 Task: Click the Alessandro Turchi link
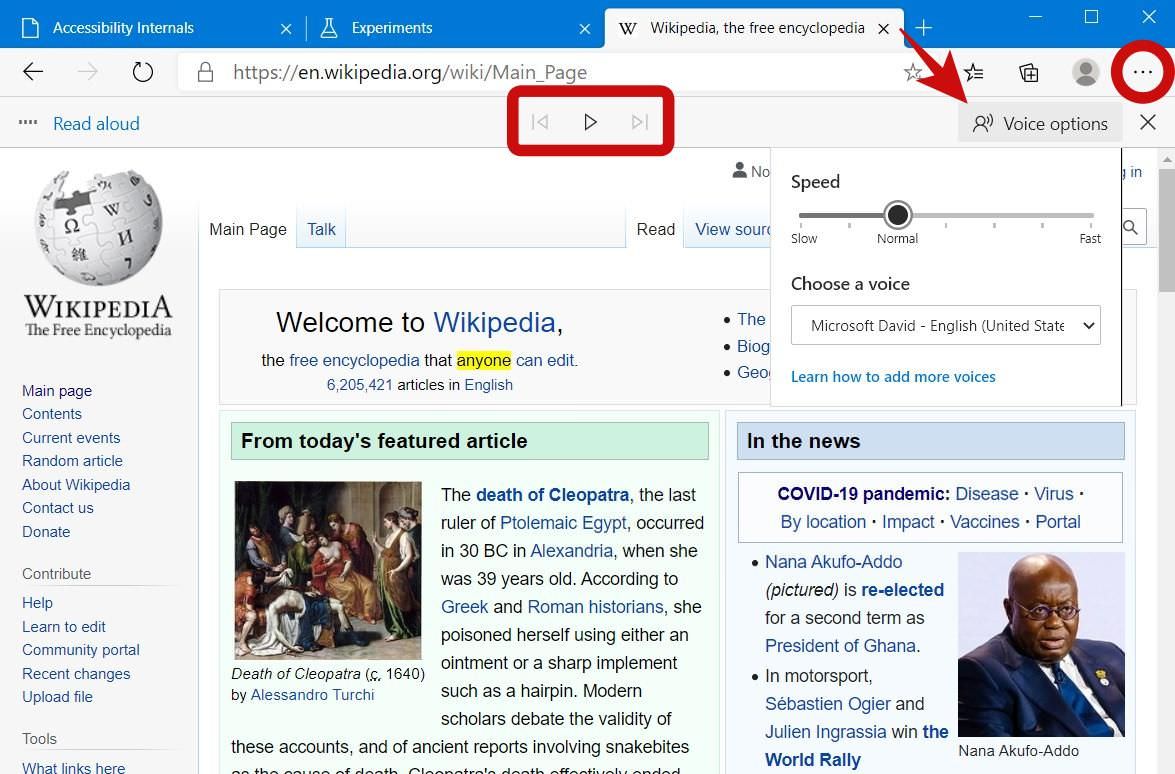point(312,695)
